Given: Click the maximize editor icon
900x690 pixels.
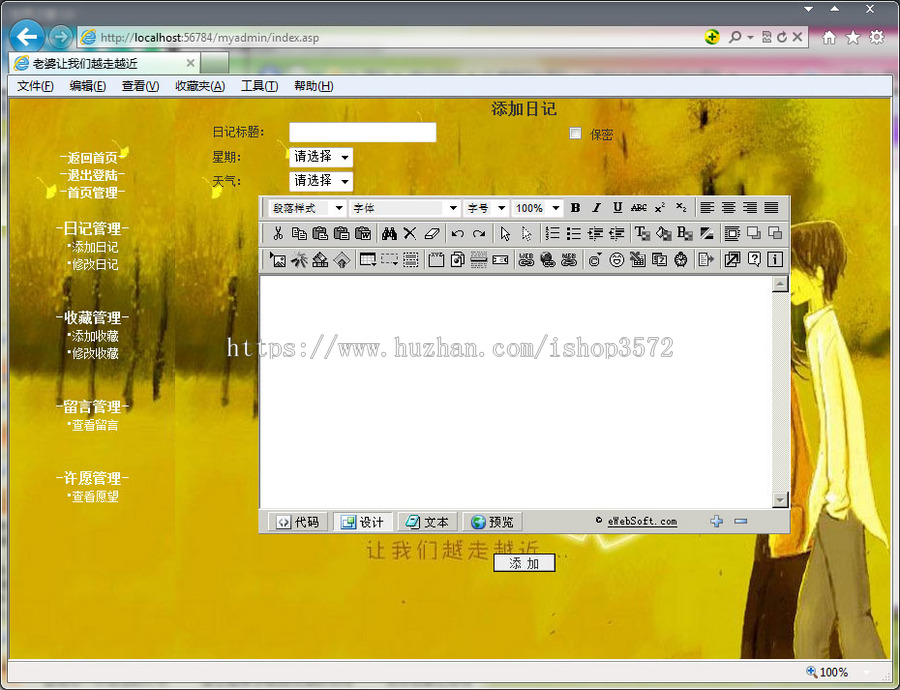Looking at the screenshot, I should pyautogui.click(x=732, y=259).
